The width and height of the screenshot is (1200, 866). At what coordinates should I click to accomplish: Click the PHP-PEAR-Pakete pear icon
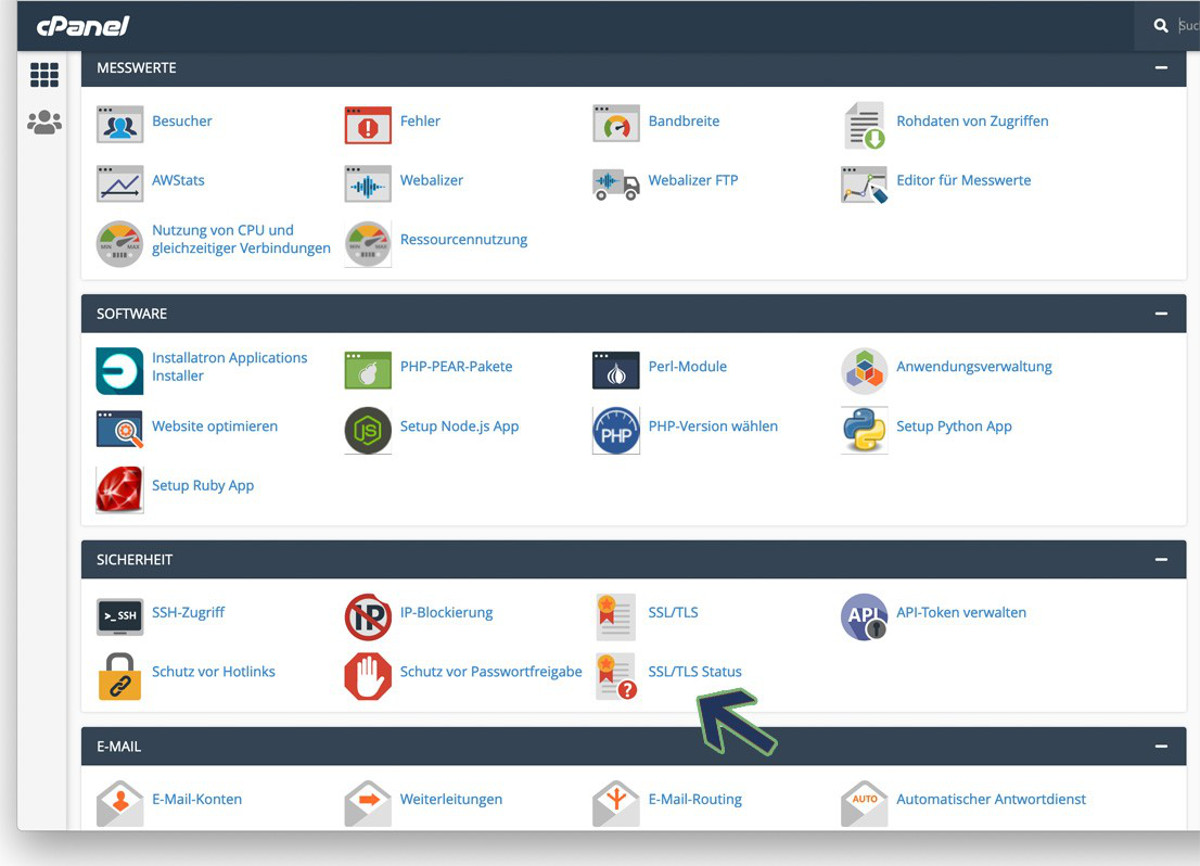(x=368, y=371)
